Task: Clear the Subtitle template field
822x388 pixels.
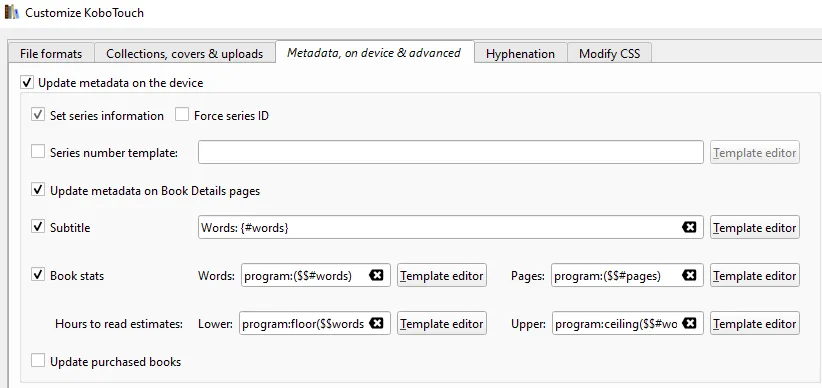Action: coord(689,228)
